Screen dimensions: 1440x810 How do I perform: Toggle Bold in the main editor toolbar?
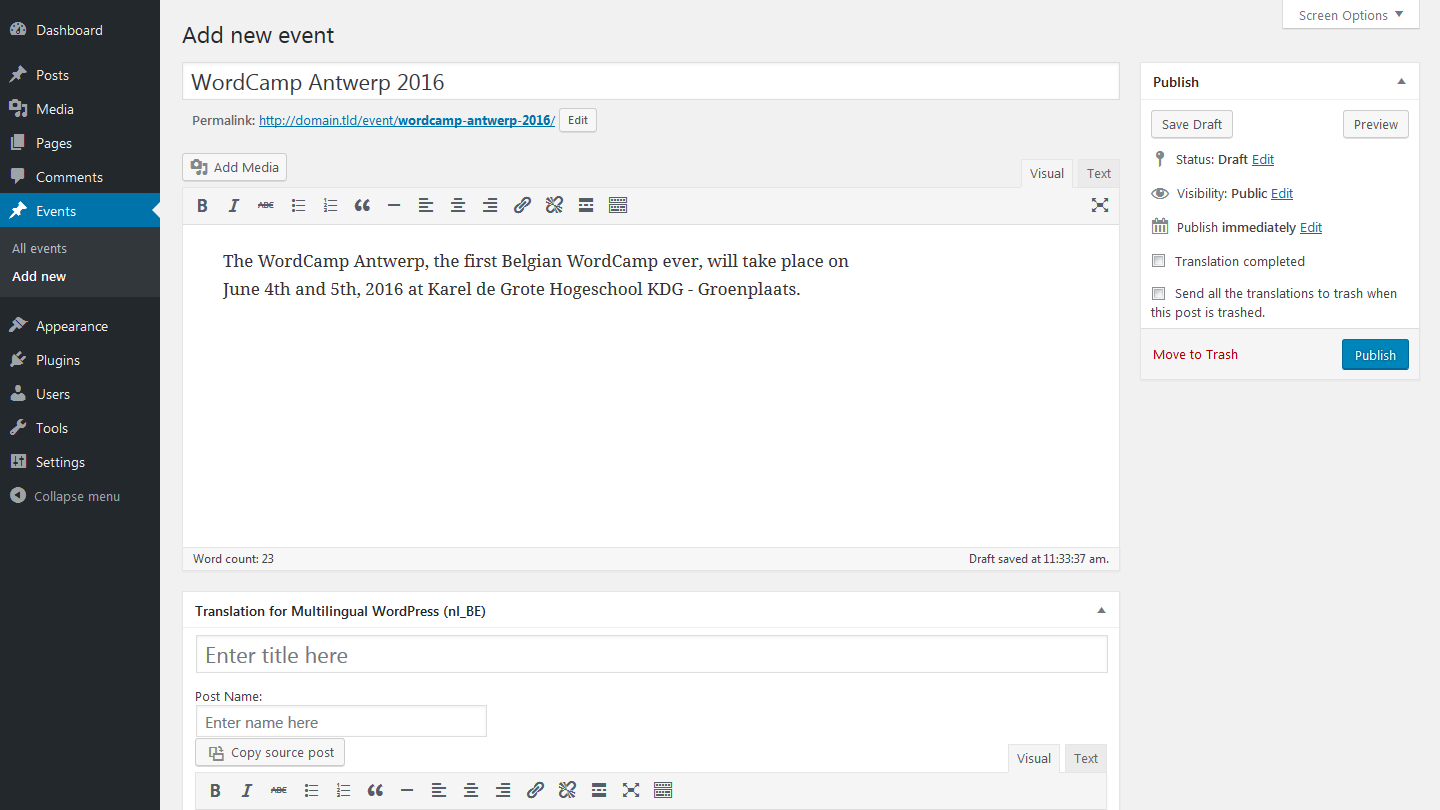[x=202, y=206]
